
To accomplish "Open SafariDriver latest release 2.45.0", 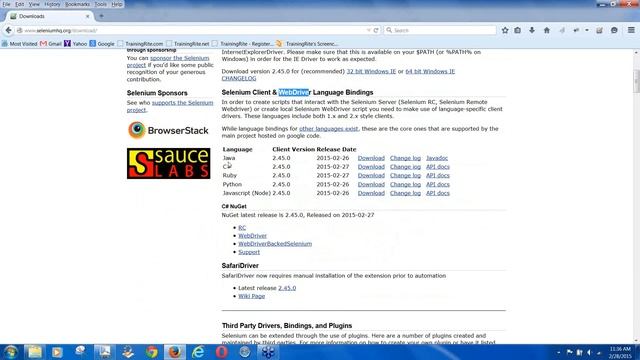I will click(x=287, y=288).
